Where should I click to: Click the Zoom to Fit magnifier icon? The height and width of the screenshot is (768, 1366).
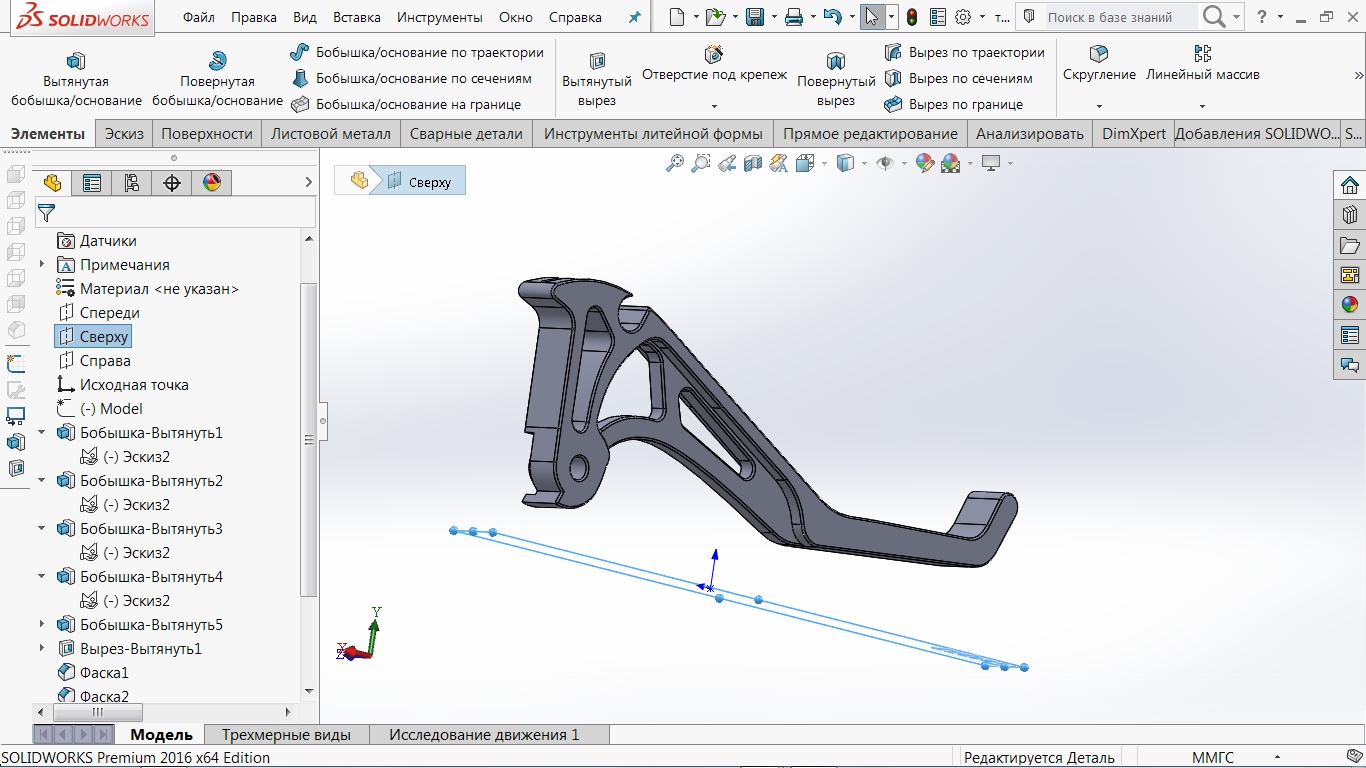[x=675, y=163]
